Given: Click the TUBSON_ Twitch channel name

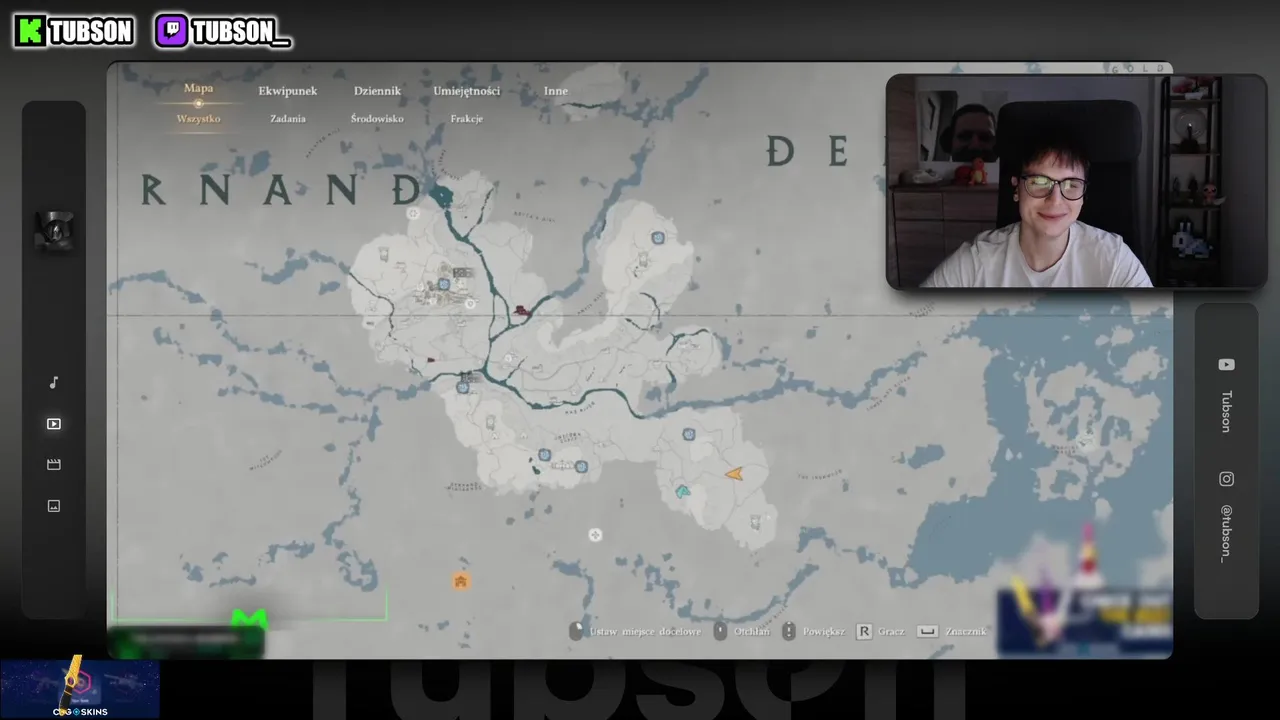Looking at the screenshot, I should (241, 32).
